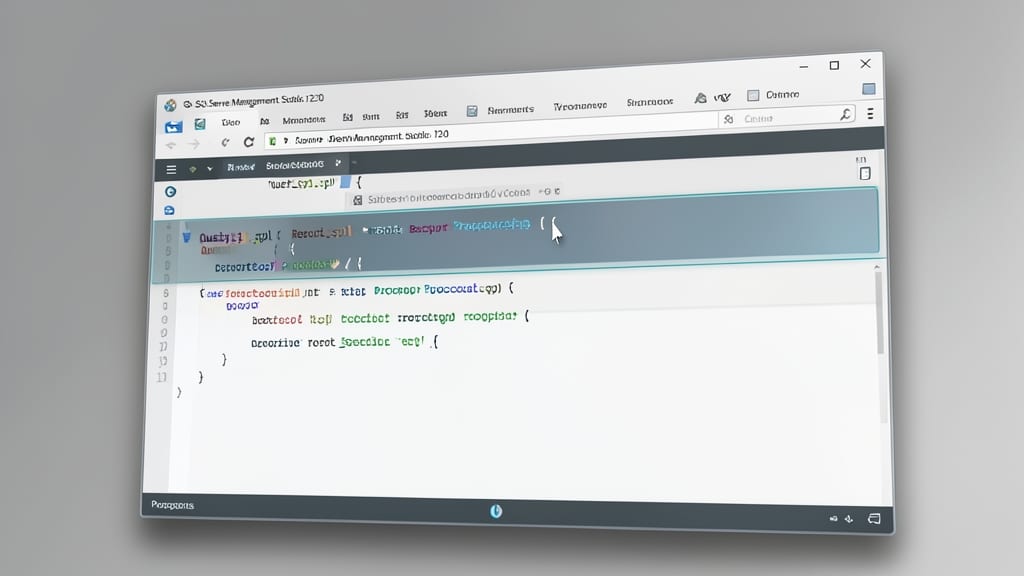Click the circular arrow icon in left sidebar
Image resolution: width=1024 pixels, height=576 pixels.
pyautogui.click(x=170, y=191)
